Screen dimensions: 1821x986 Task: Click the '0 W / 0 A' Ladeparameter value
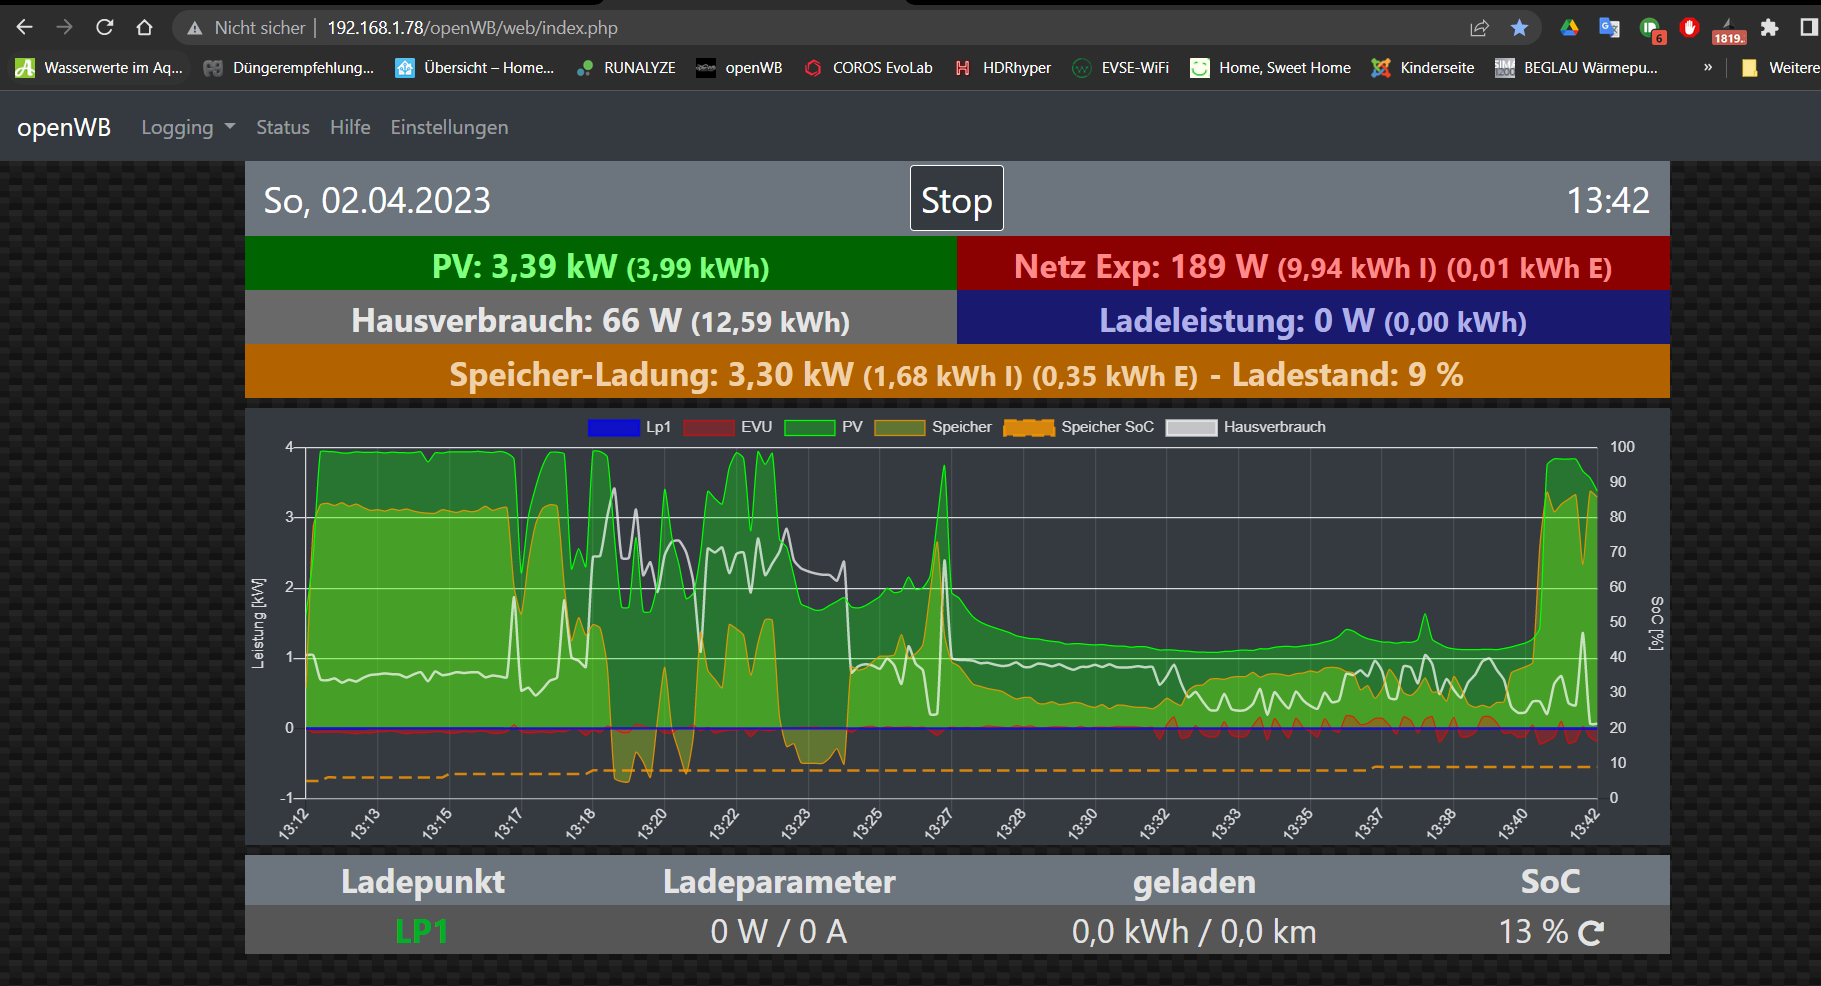coord(779,932)
